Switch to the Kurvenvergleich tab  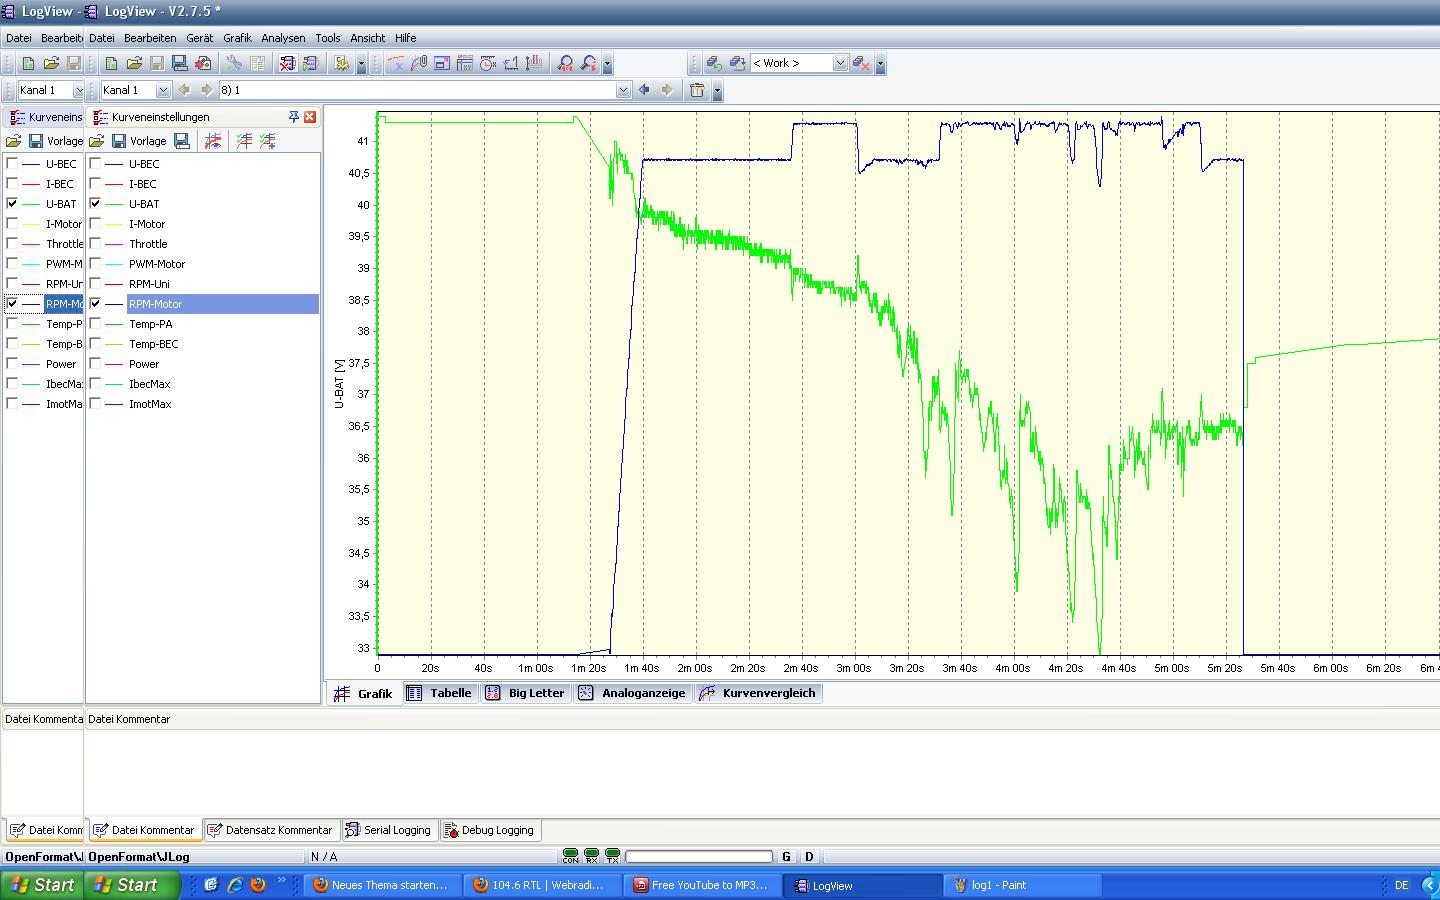tap(758, 693)
